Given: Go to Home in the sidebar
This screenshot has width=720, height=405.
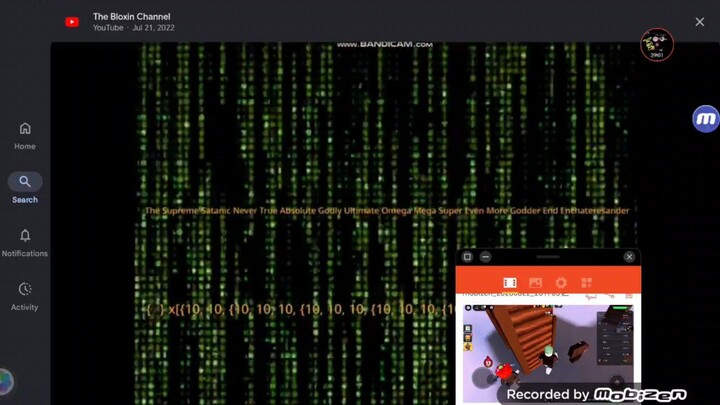Looking at the screenshot, I should 25,136.
